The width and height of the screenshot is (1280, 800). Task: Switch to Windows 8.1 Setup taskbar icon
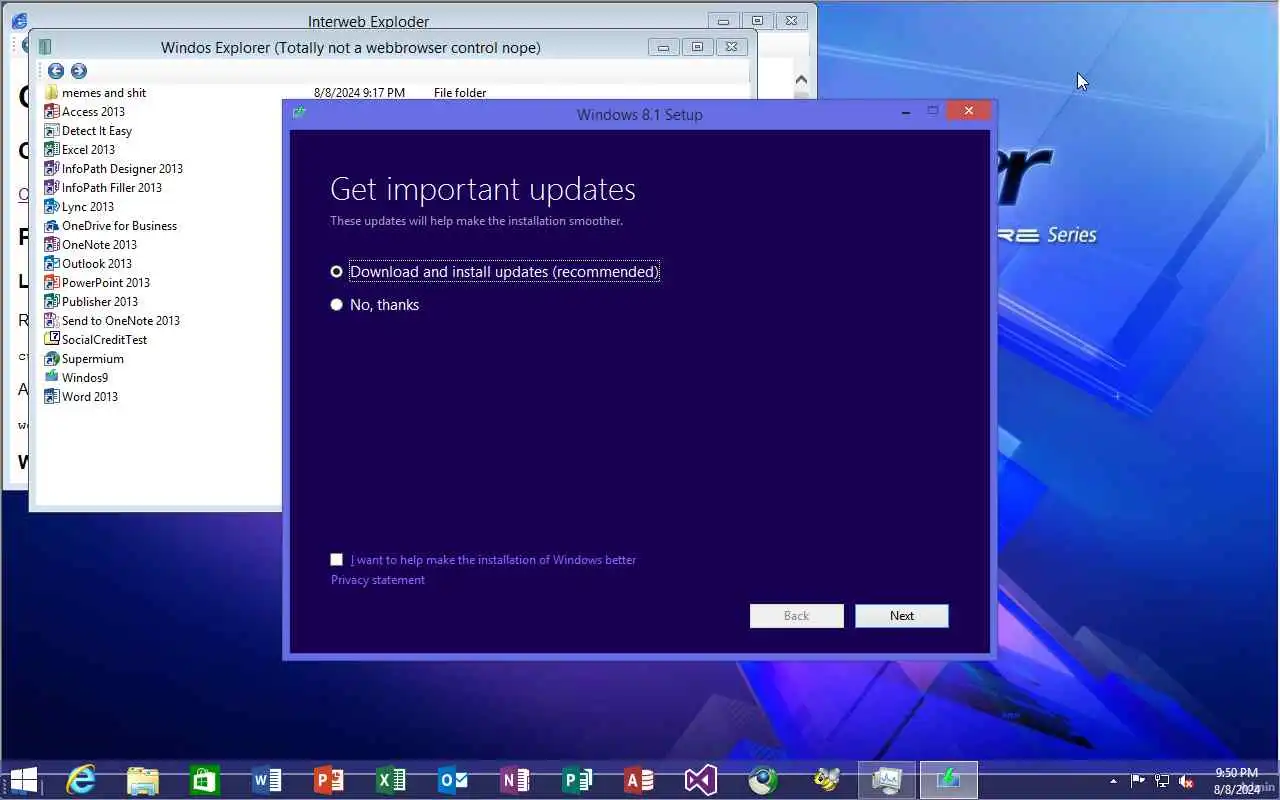coord(948,780)
